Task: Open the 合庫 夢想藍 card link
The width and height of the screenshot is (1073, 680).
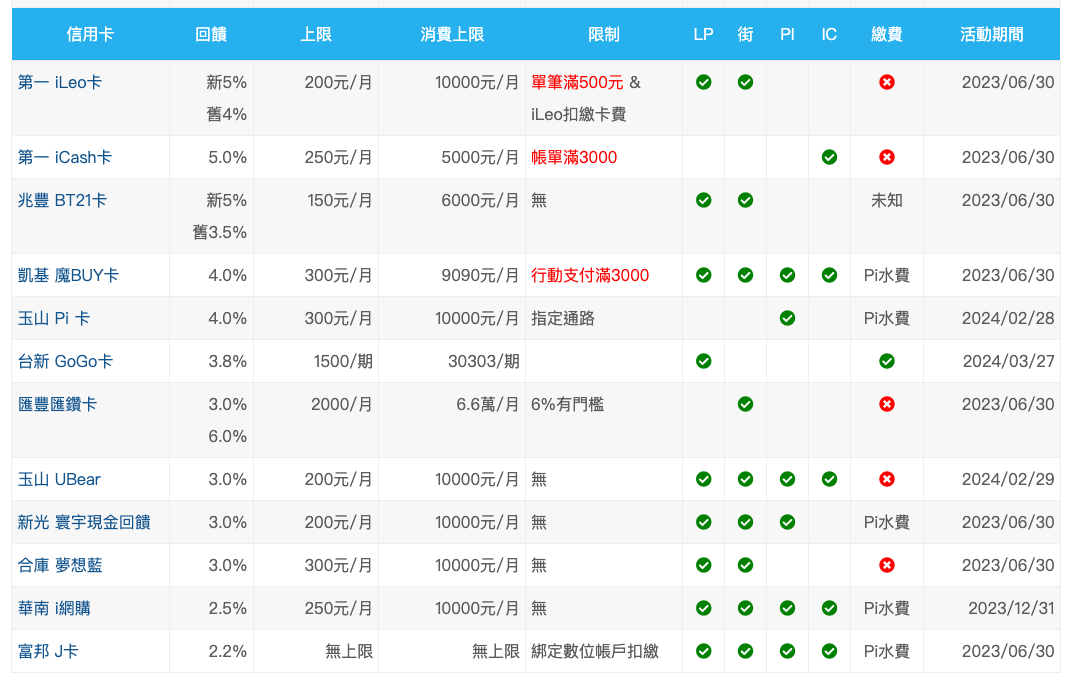Action: click(60, 566)
